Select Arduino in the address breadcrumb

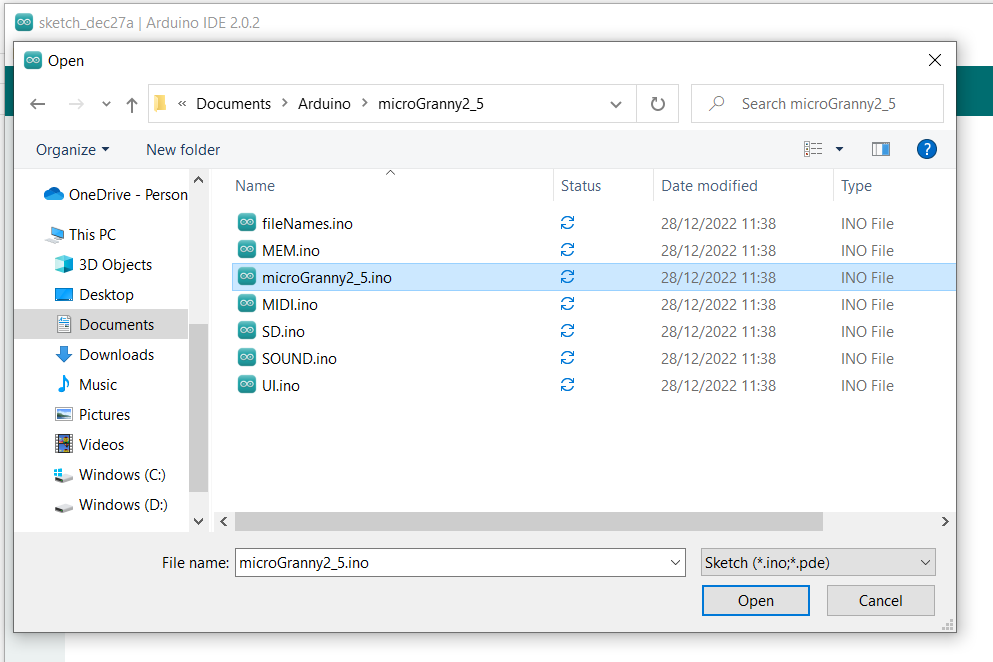324,104
